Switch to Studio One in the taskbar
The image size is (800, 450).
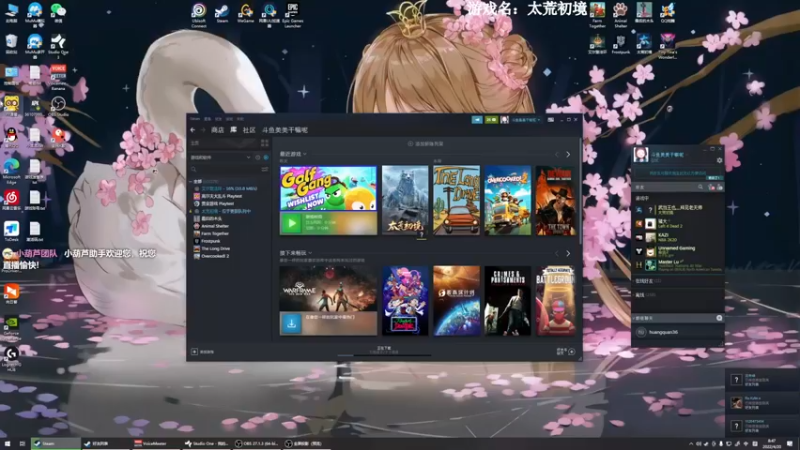coord(206,443)
